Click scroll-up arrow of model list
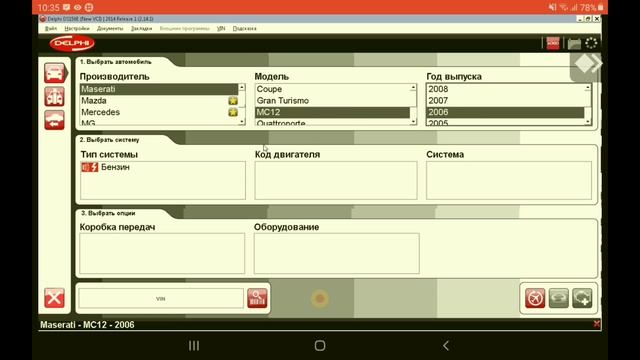 tap(413, 87)
